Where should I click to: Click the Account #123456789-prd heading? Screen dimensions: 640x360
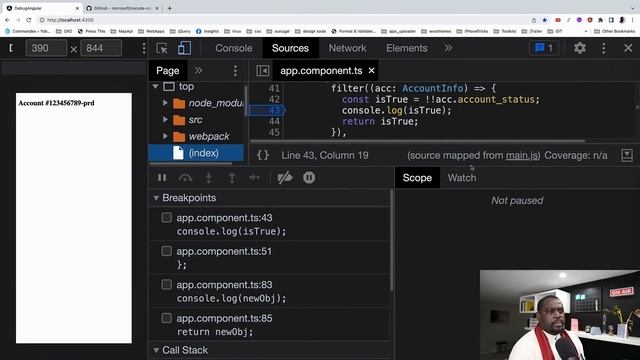56,103
